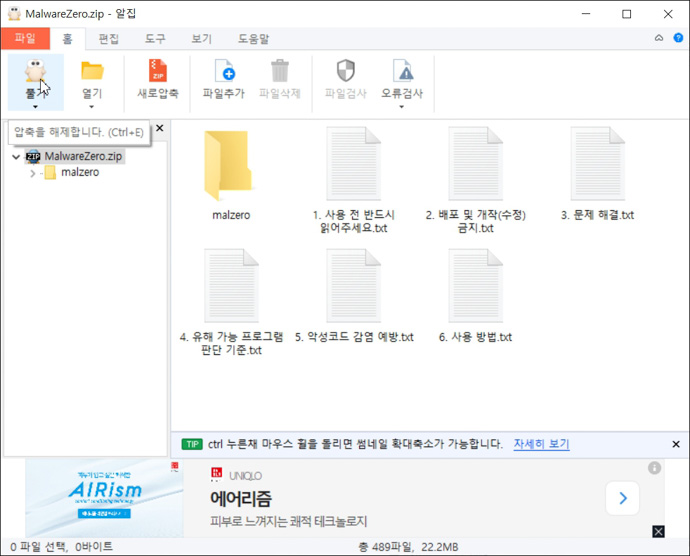Maximize the 알집 window
690x556 pixels.
tap(627, 14)
